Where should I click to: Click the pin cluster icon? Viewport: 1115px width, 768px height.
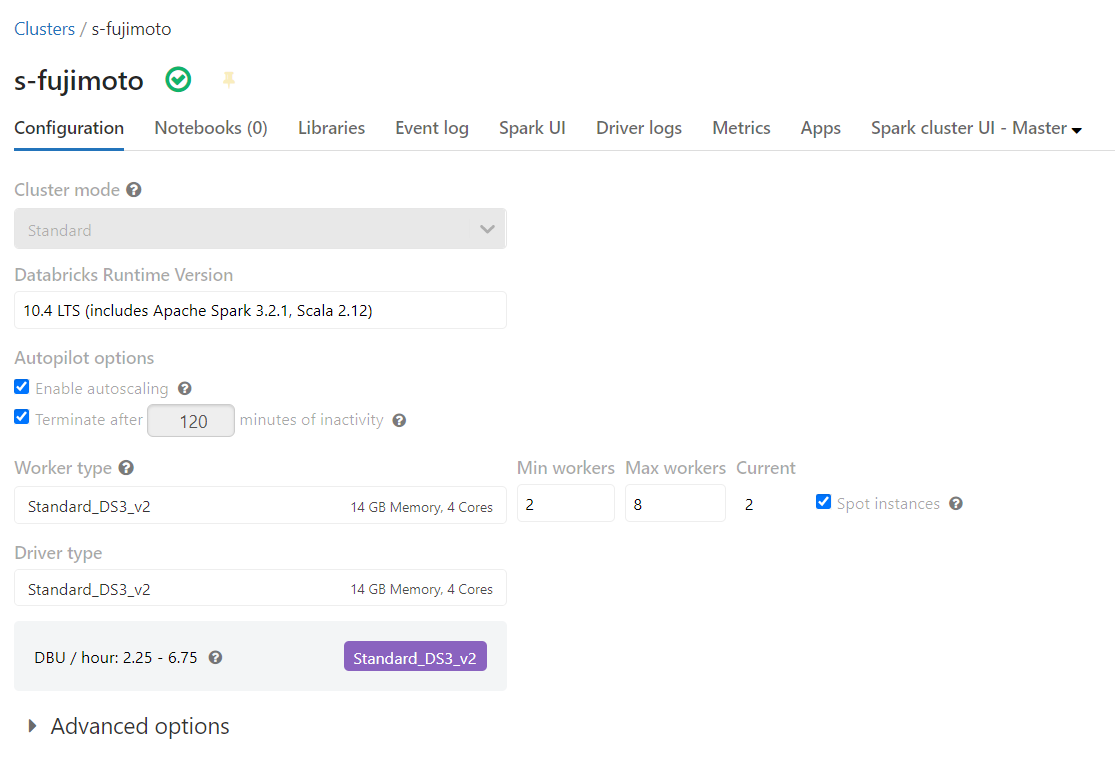(228, 80)
